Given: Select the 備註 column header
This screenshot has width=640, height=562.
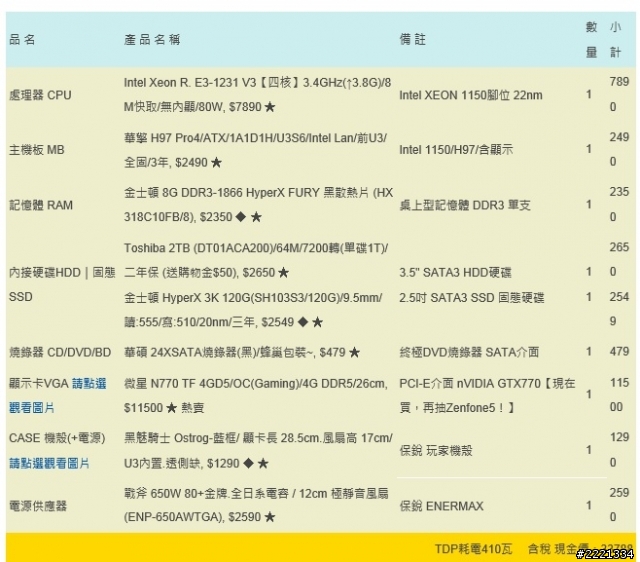Looking at the screenshot, I should tap(412, 40).
